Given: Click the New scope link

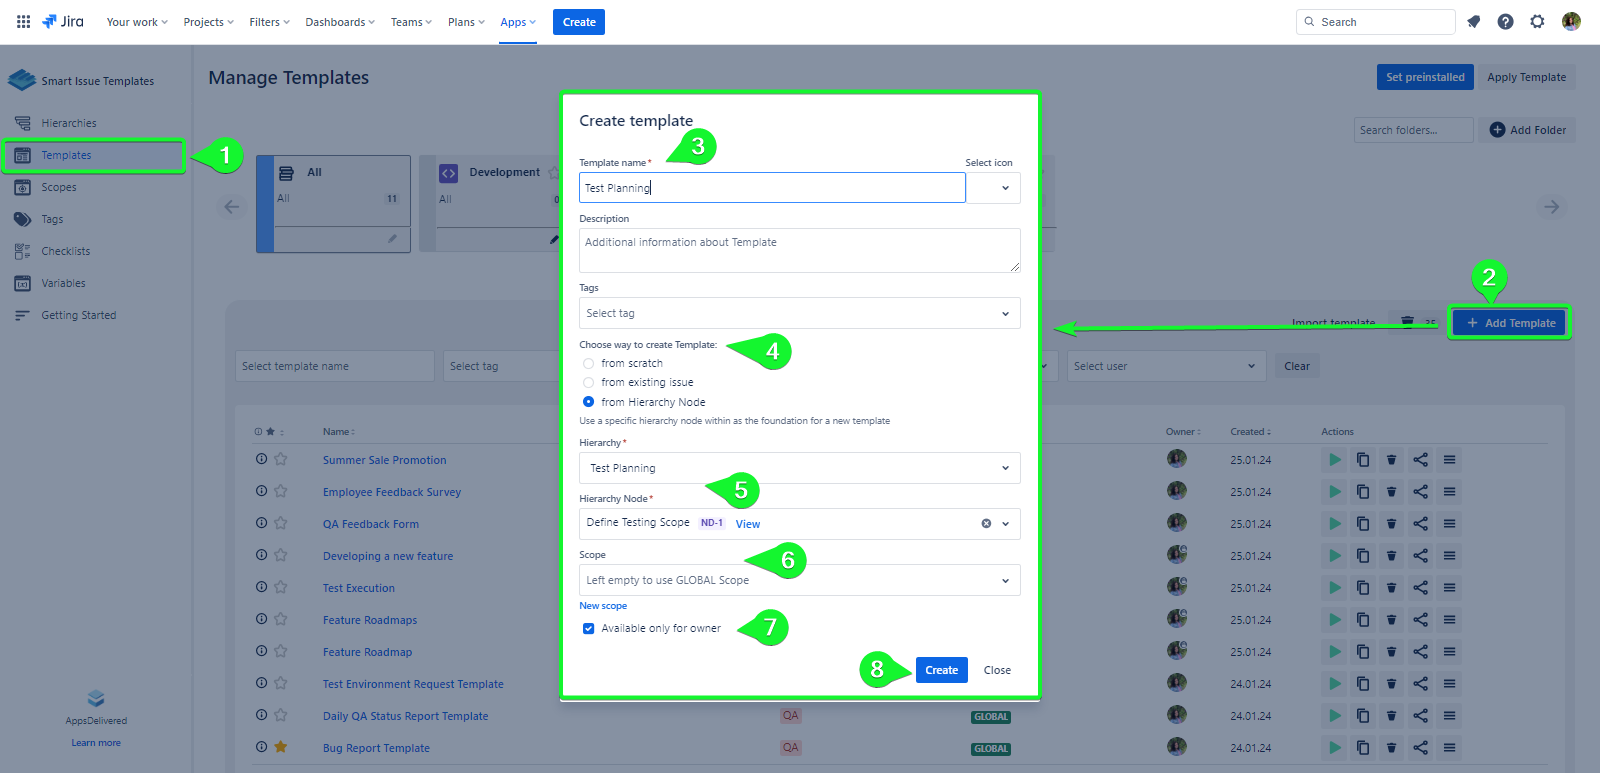Looking at the screenshot, I should point(603,606).
